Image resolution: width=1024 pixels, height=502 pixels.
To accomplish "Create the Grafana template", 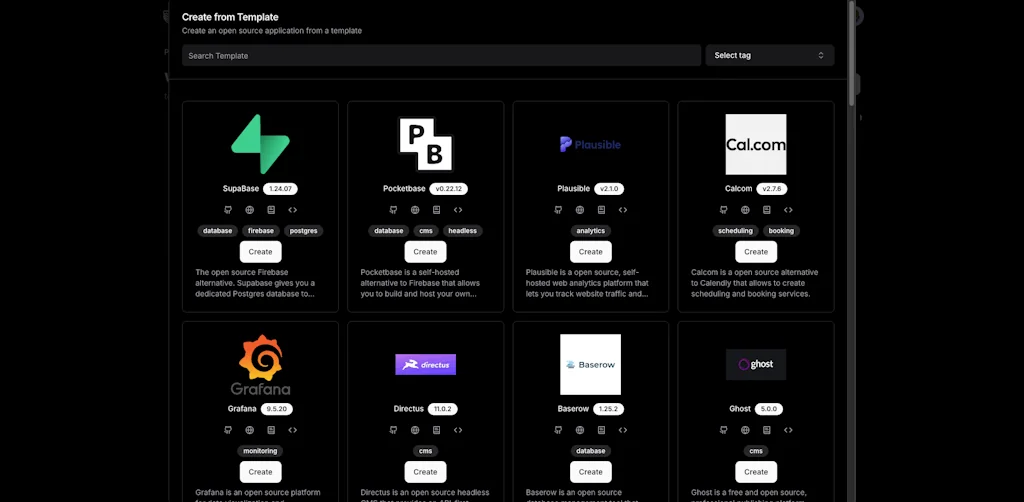I will click(260, 472).
